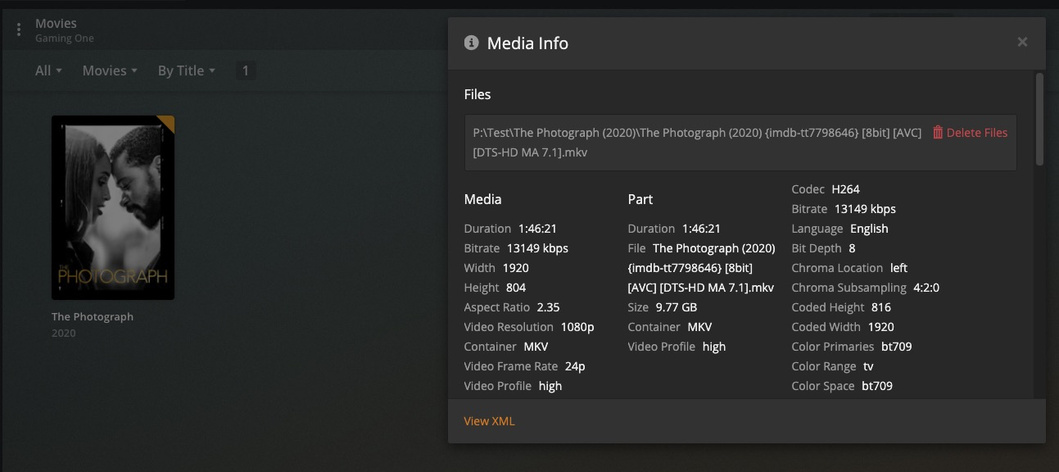Click the orange unwatched corner flag on poster

click(167, 122)
